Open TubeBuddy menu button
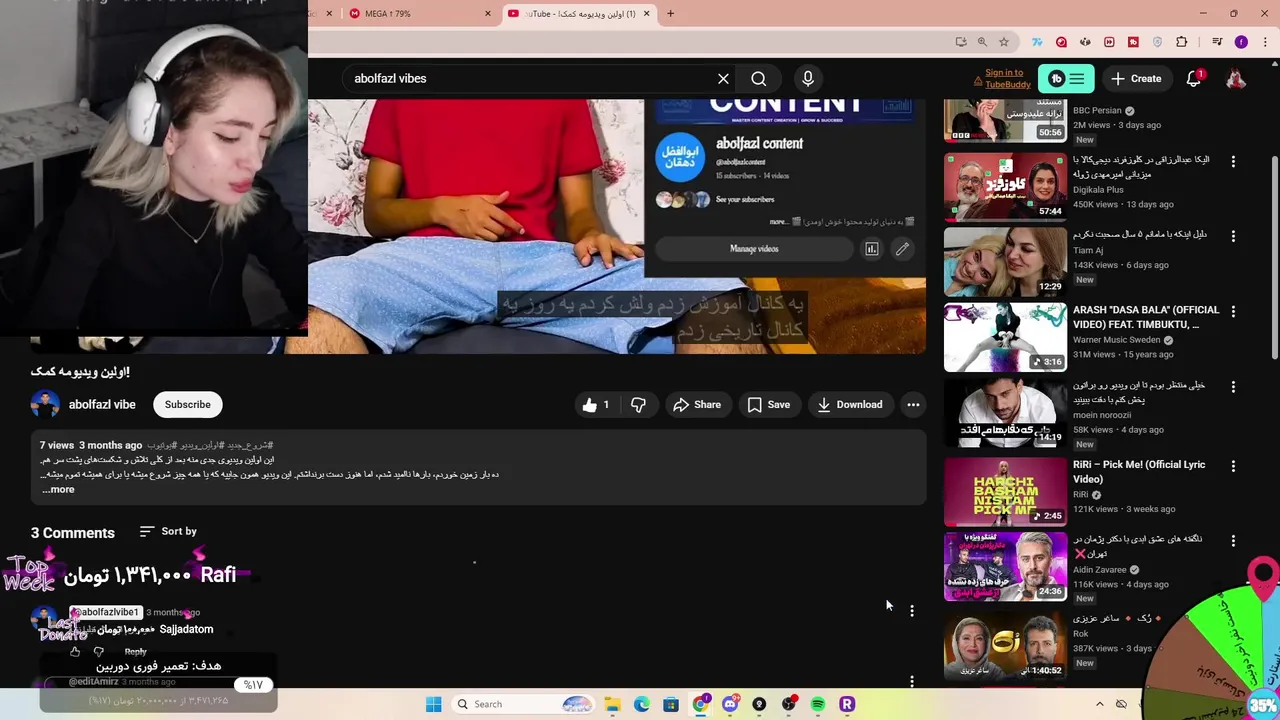 coord(1066,79)
